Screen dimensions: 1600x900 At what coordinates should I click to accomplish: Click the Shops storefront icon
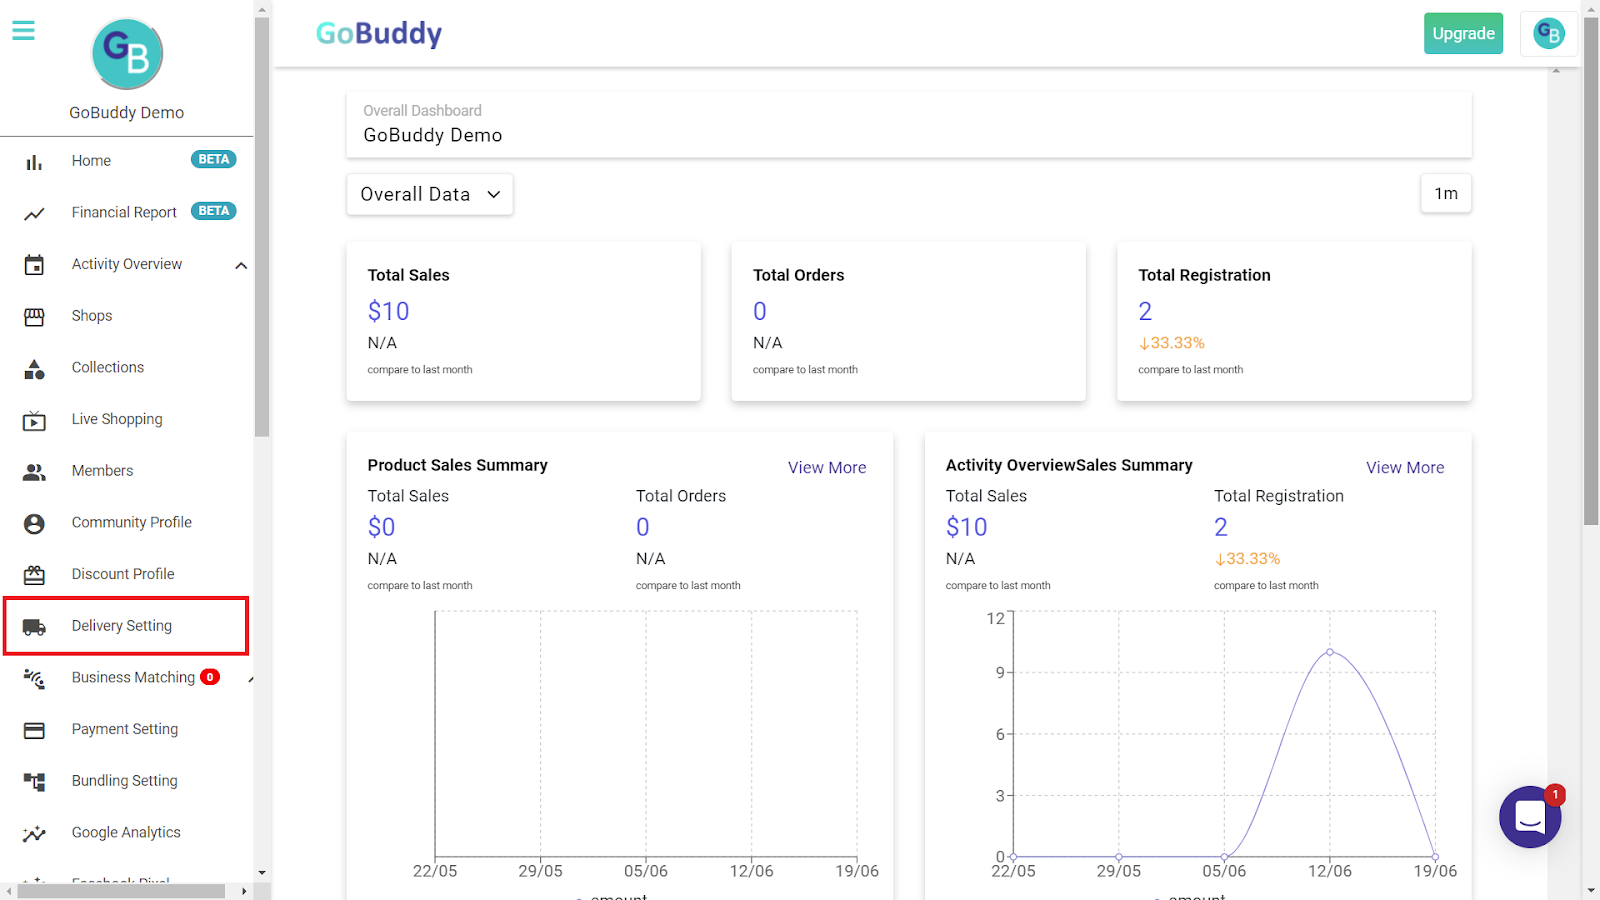[x=34, y=317]
